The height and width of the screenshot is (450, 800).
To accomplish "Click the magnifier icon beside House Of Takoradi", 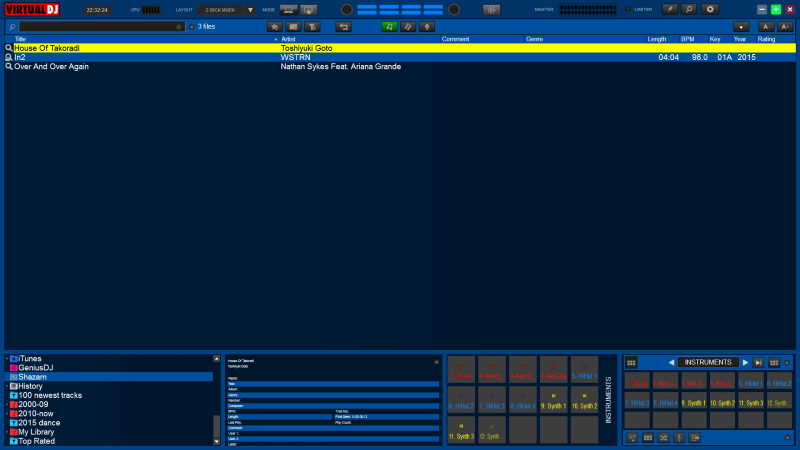I will [x=9, y=48].
